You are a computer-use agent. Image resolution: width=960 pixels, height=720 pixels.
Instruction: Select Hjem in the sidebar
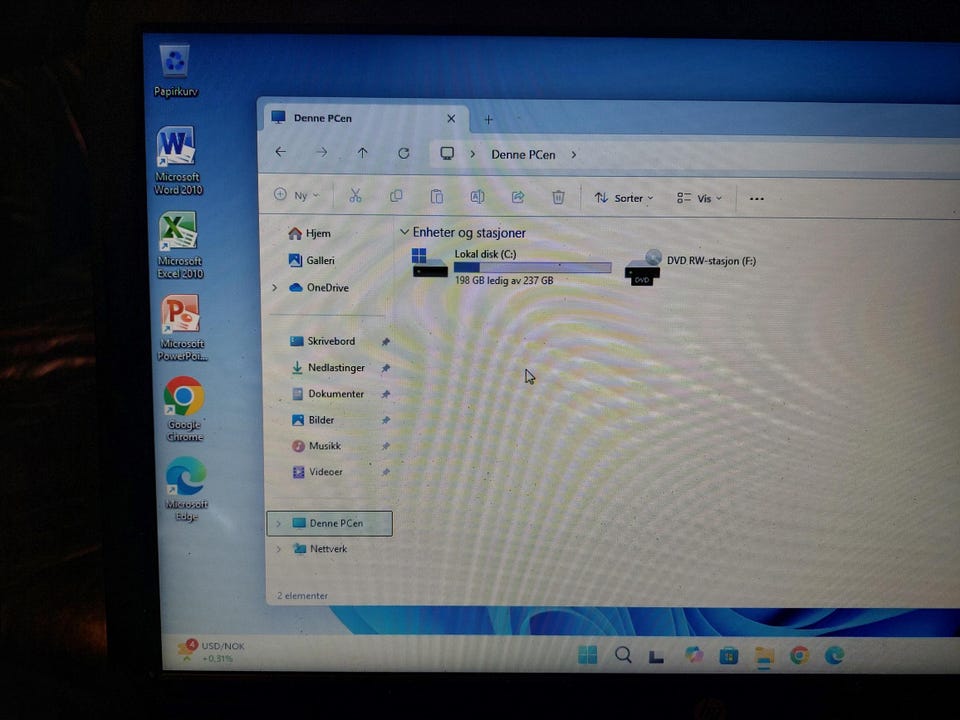pos(310,233)
